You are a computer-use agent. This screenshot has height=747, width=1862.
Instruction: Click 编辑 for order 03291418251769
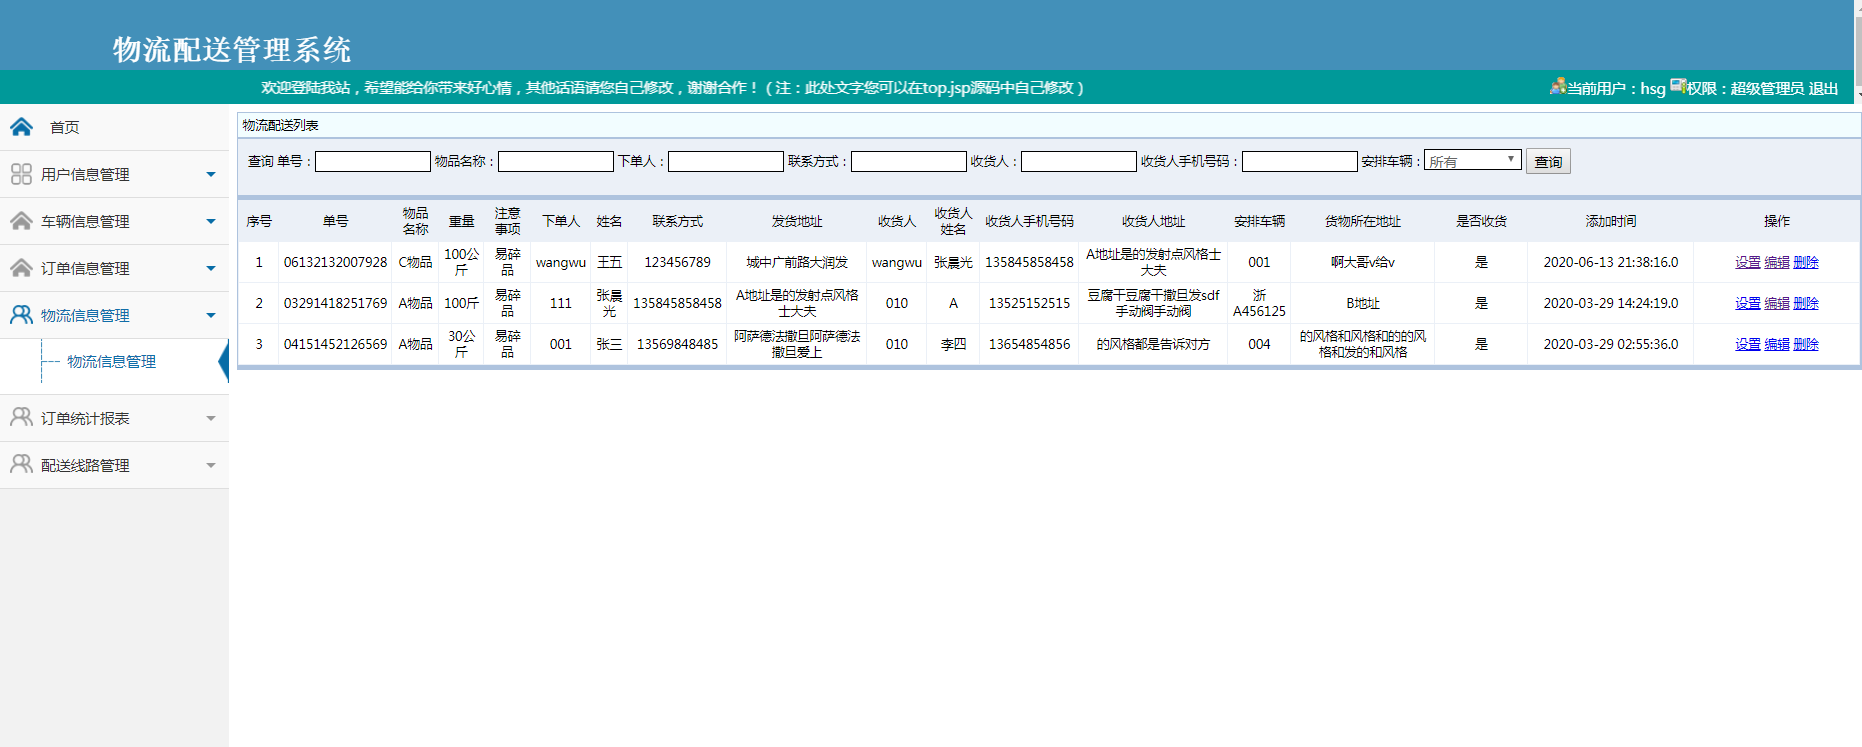[x=1777, y=303]
